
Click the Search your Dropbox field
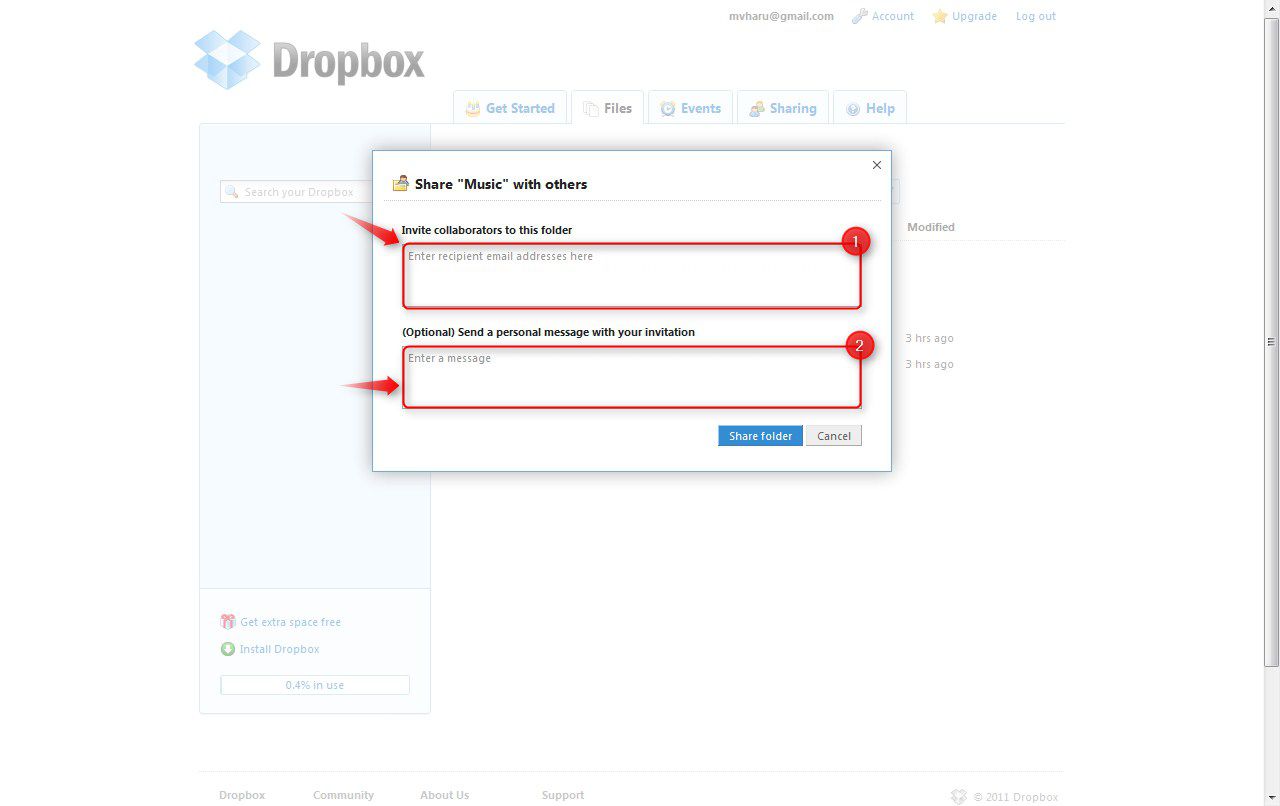(295, 192)
